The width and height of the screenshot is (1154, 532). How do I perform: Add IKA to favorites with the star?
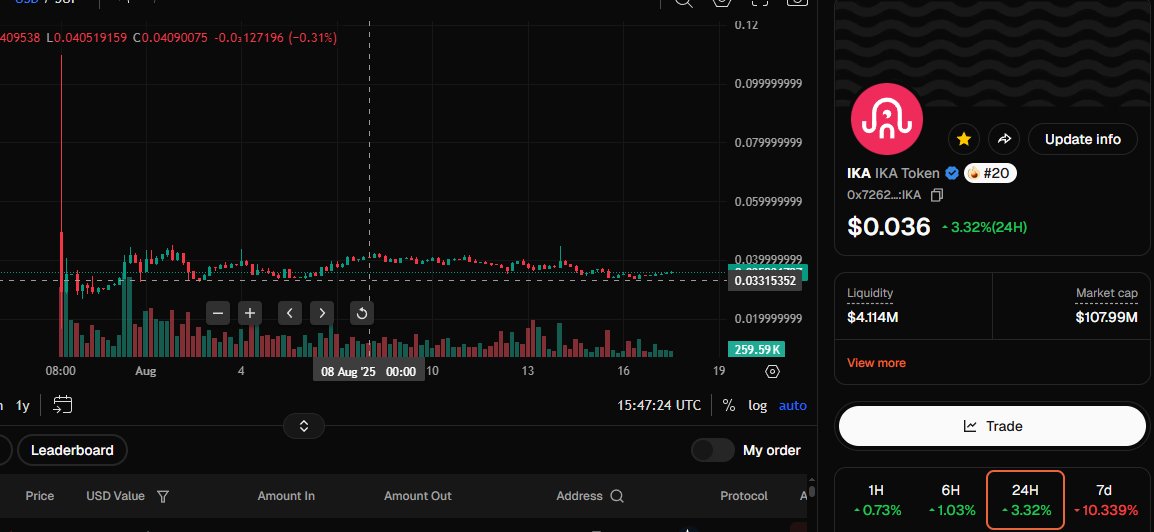point(963,139)
